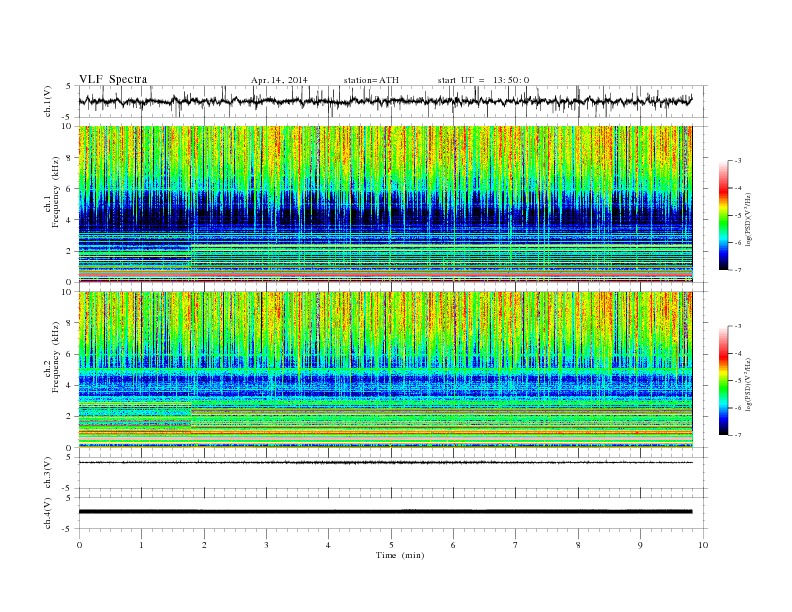Click the date text "Apr. 14, 2014"
Screen dimensions: 792x612
(279, 80)
